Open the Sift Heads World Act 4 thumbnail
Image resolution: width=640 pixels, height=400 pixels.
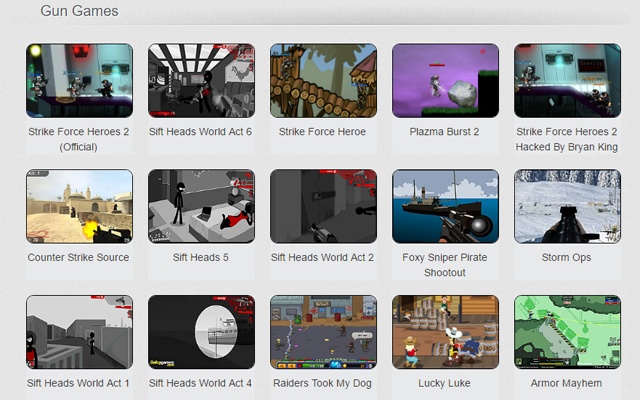tap(202, 332)
